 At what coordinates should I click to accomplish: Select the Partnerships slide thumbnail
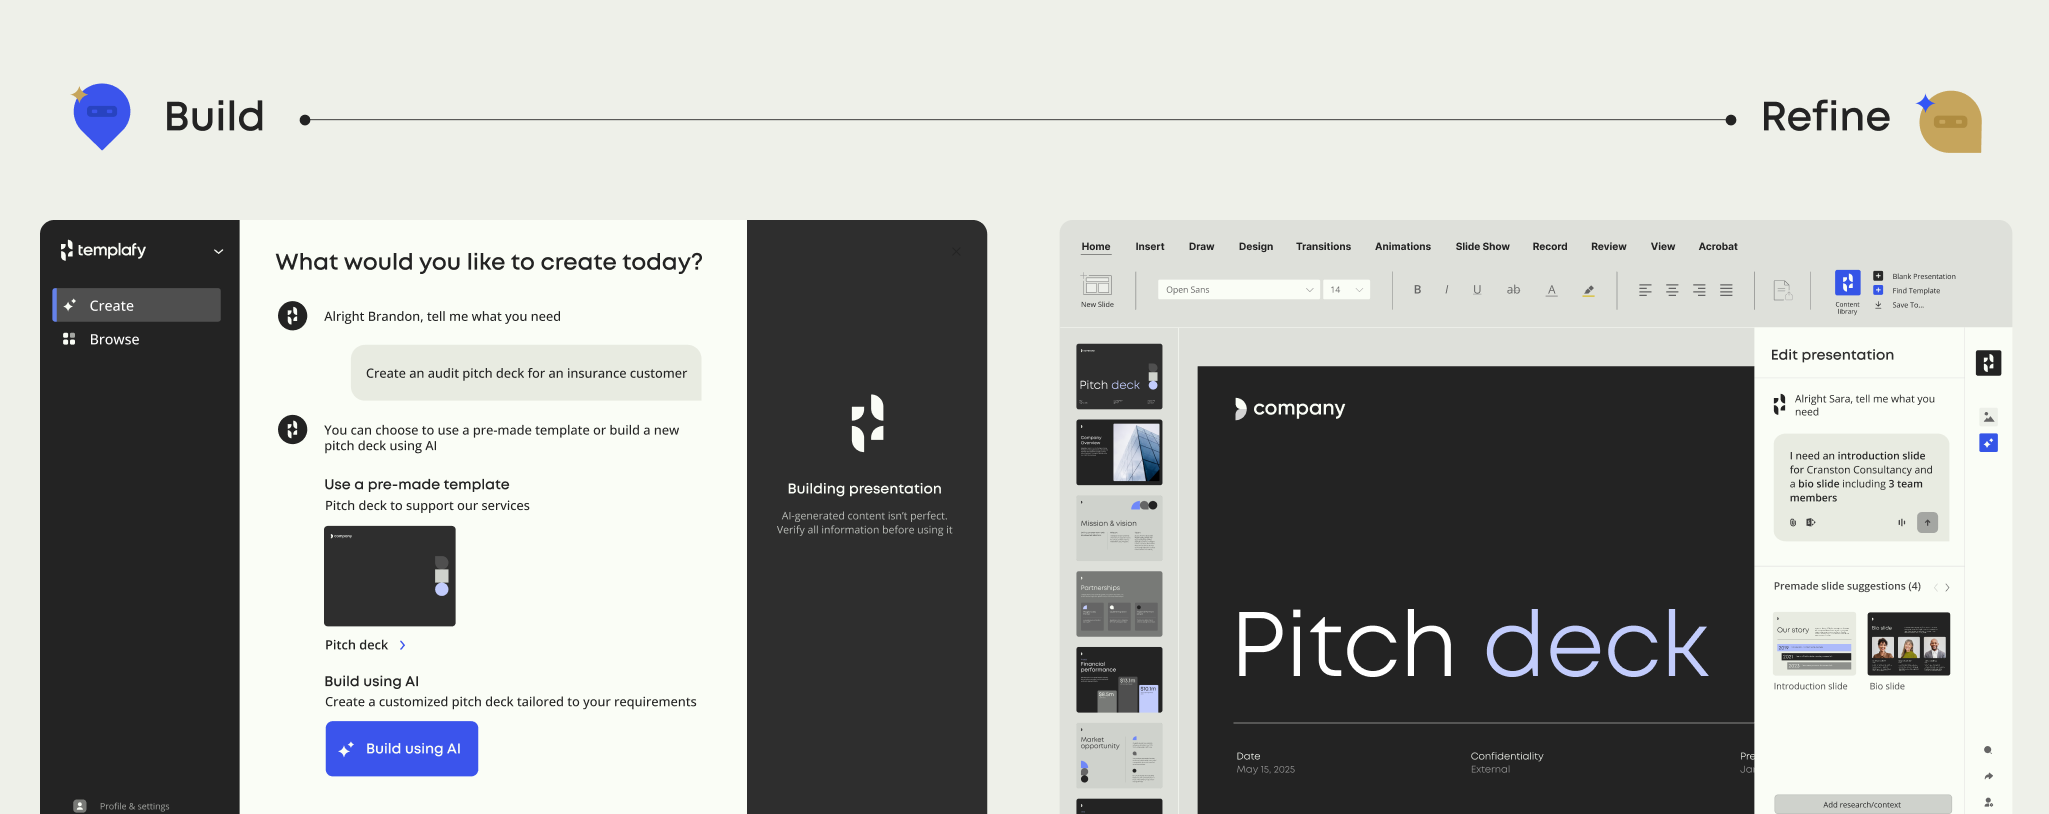(x=1119, y=604)
